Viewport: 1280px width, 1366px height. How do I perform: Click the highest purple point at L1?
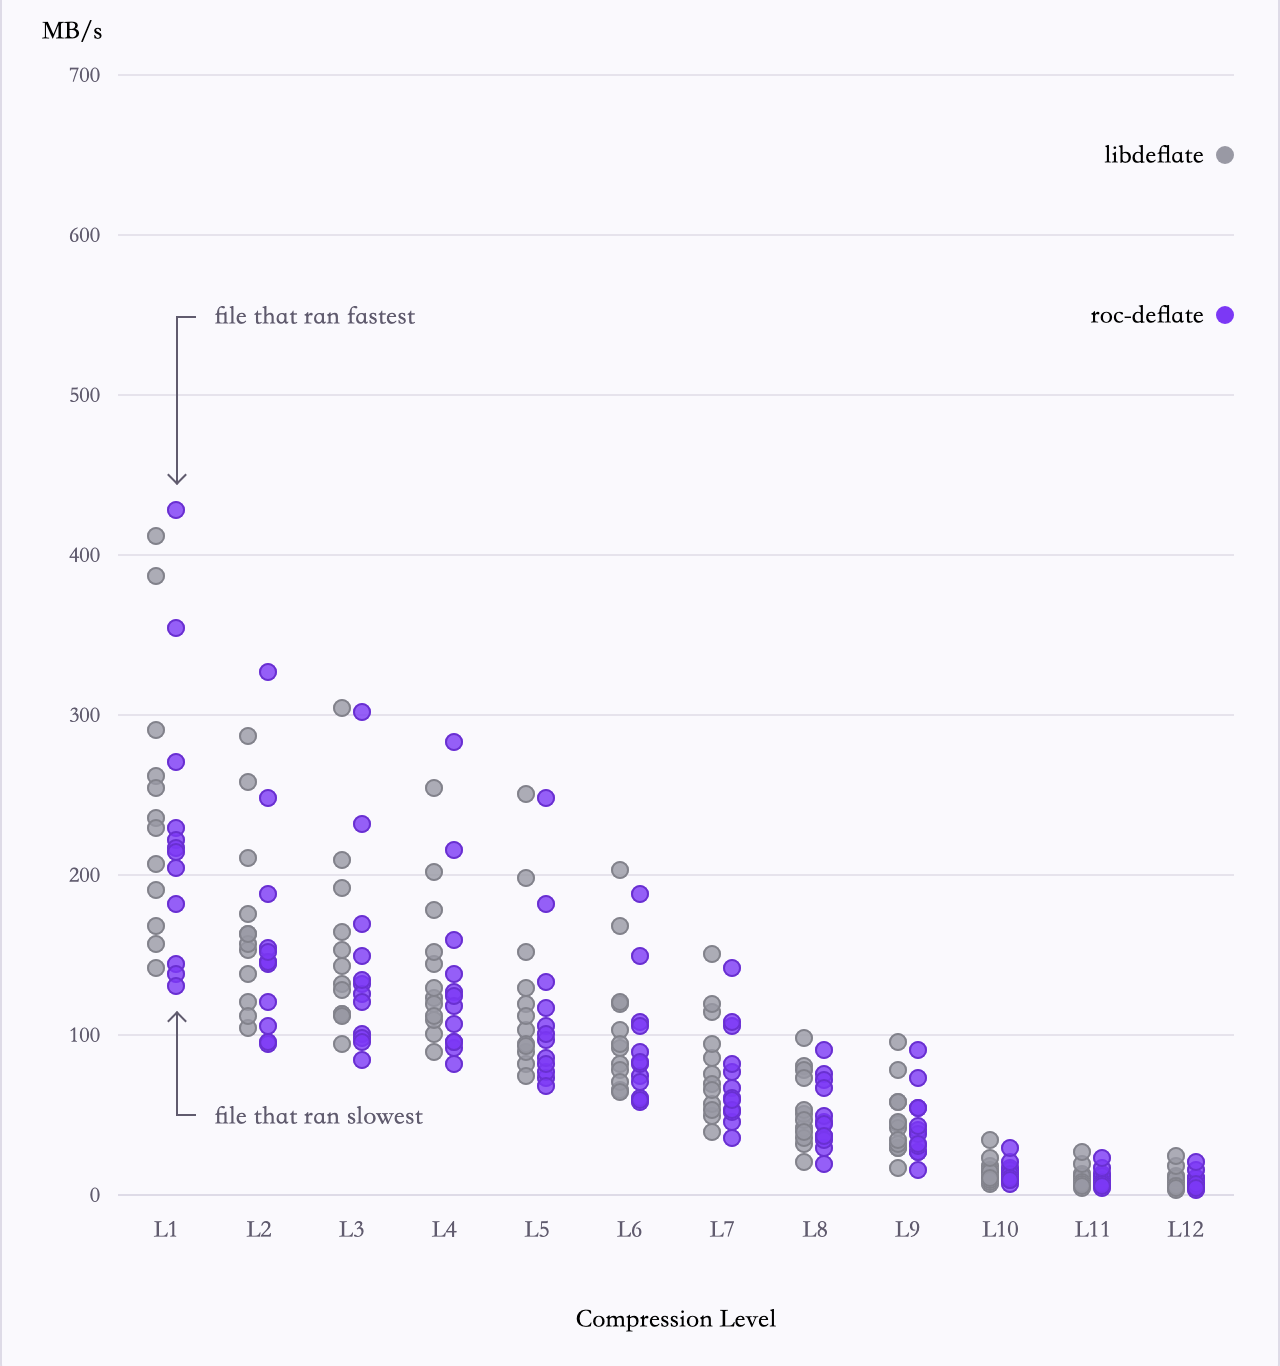[x=176, y=510]
